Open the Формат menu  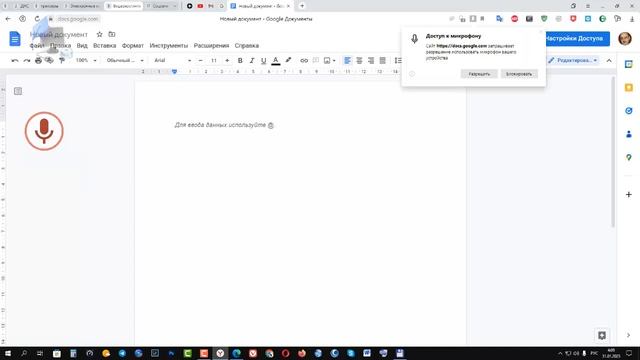pos(133,46)
